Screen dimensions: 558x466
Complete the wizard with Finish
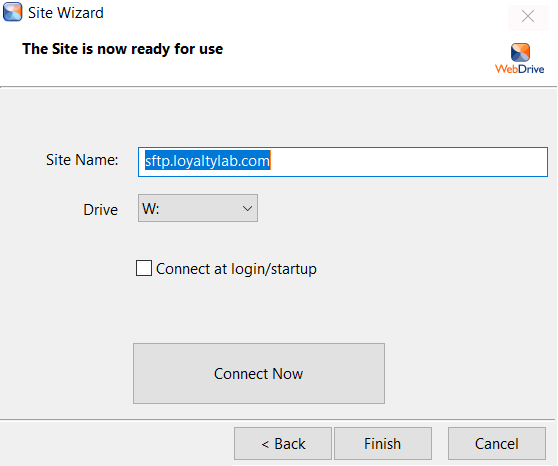383,444
